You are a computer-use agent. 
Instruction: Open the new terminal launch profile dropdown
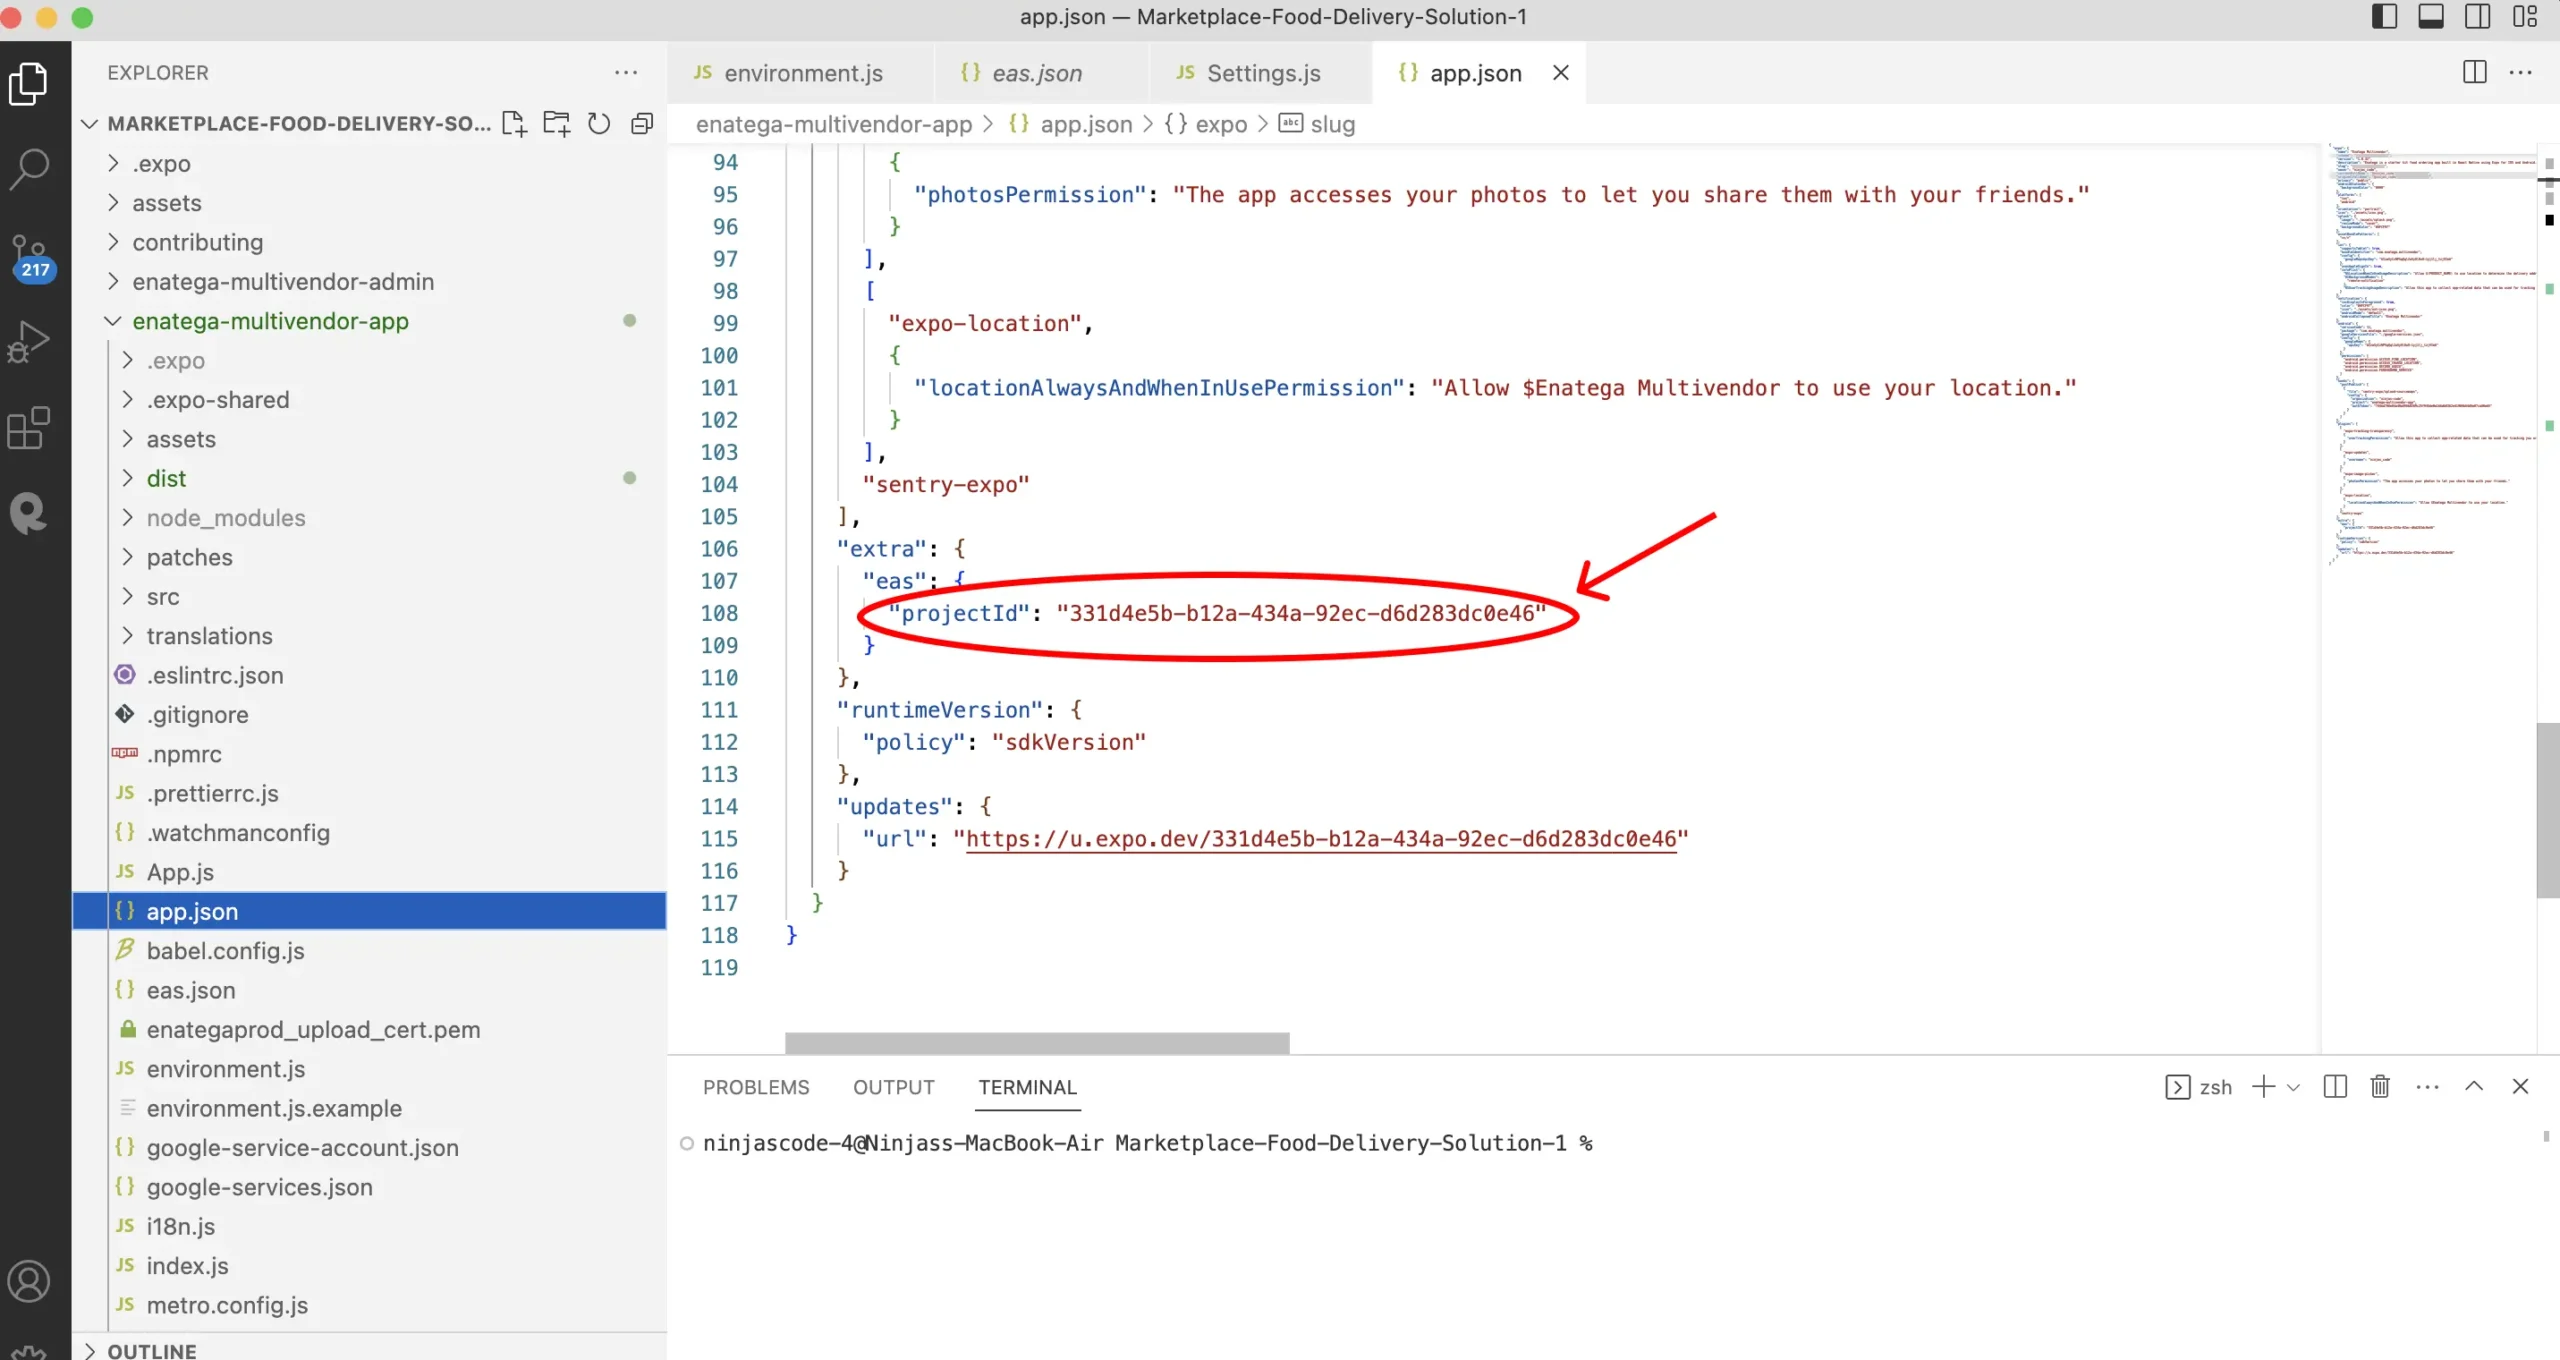click(x=2294, y=1087)
